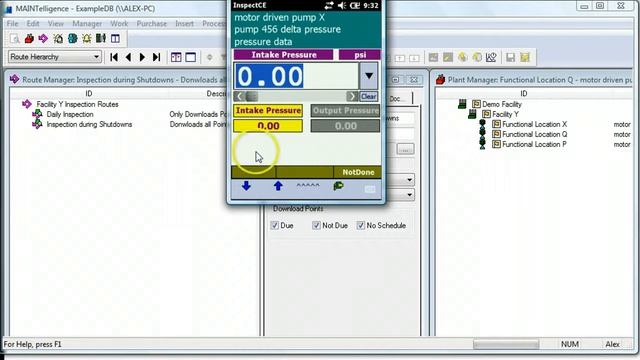Open the Work menu
Viewport: 640px width, 360px height.
(119, 24)
